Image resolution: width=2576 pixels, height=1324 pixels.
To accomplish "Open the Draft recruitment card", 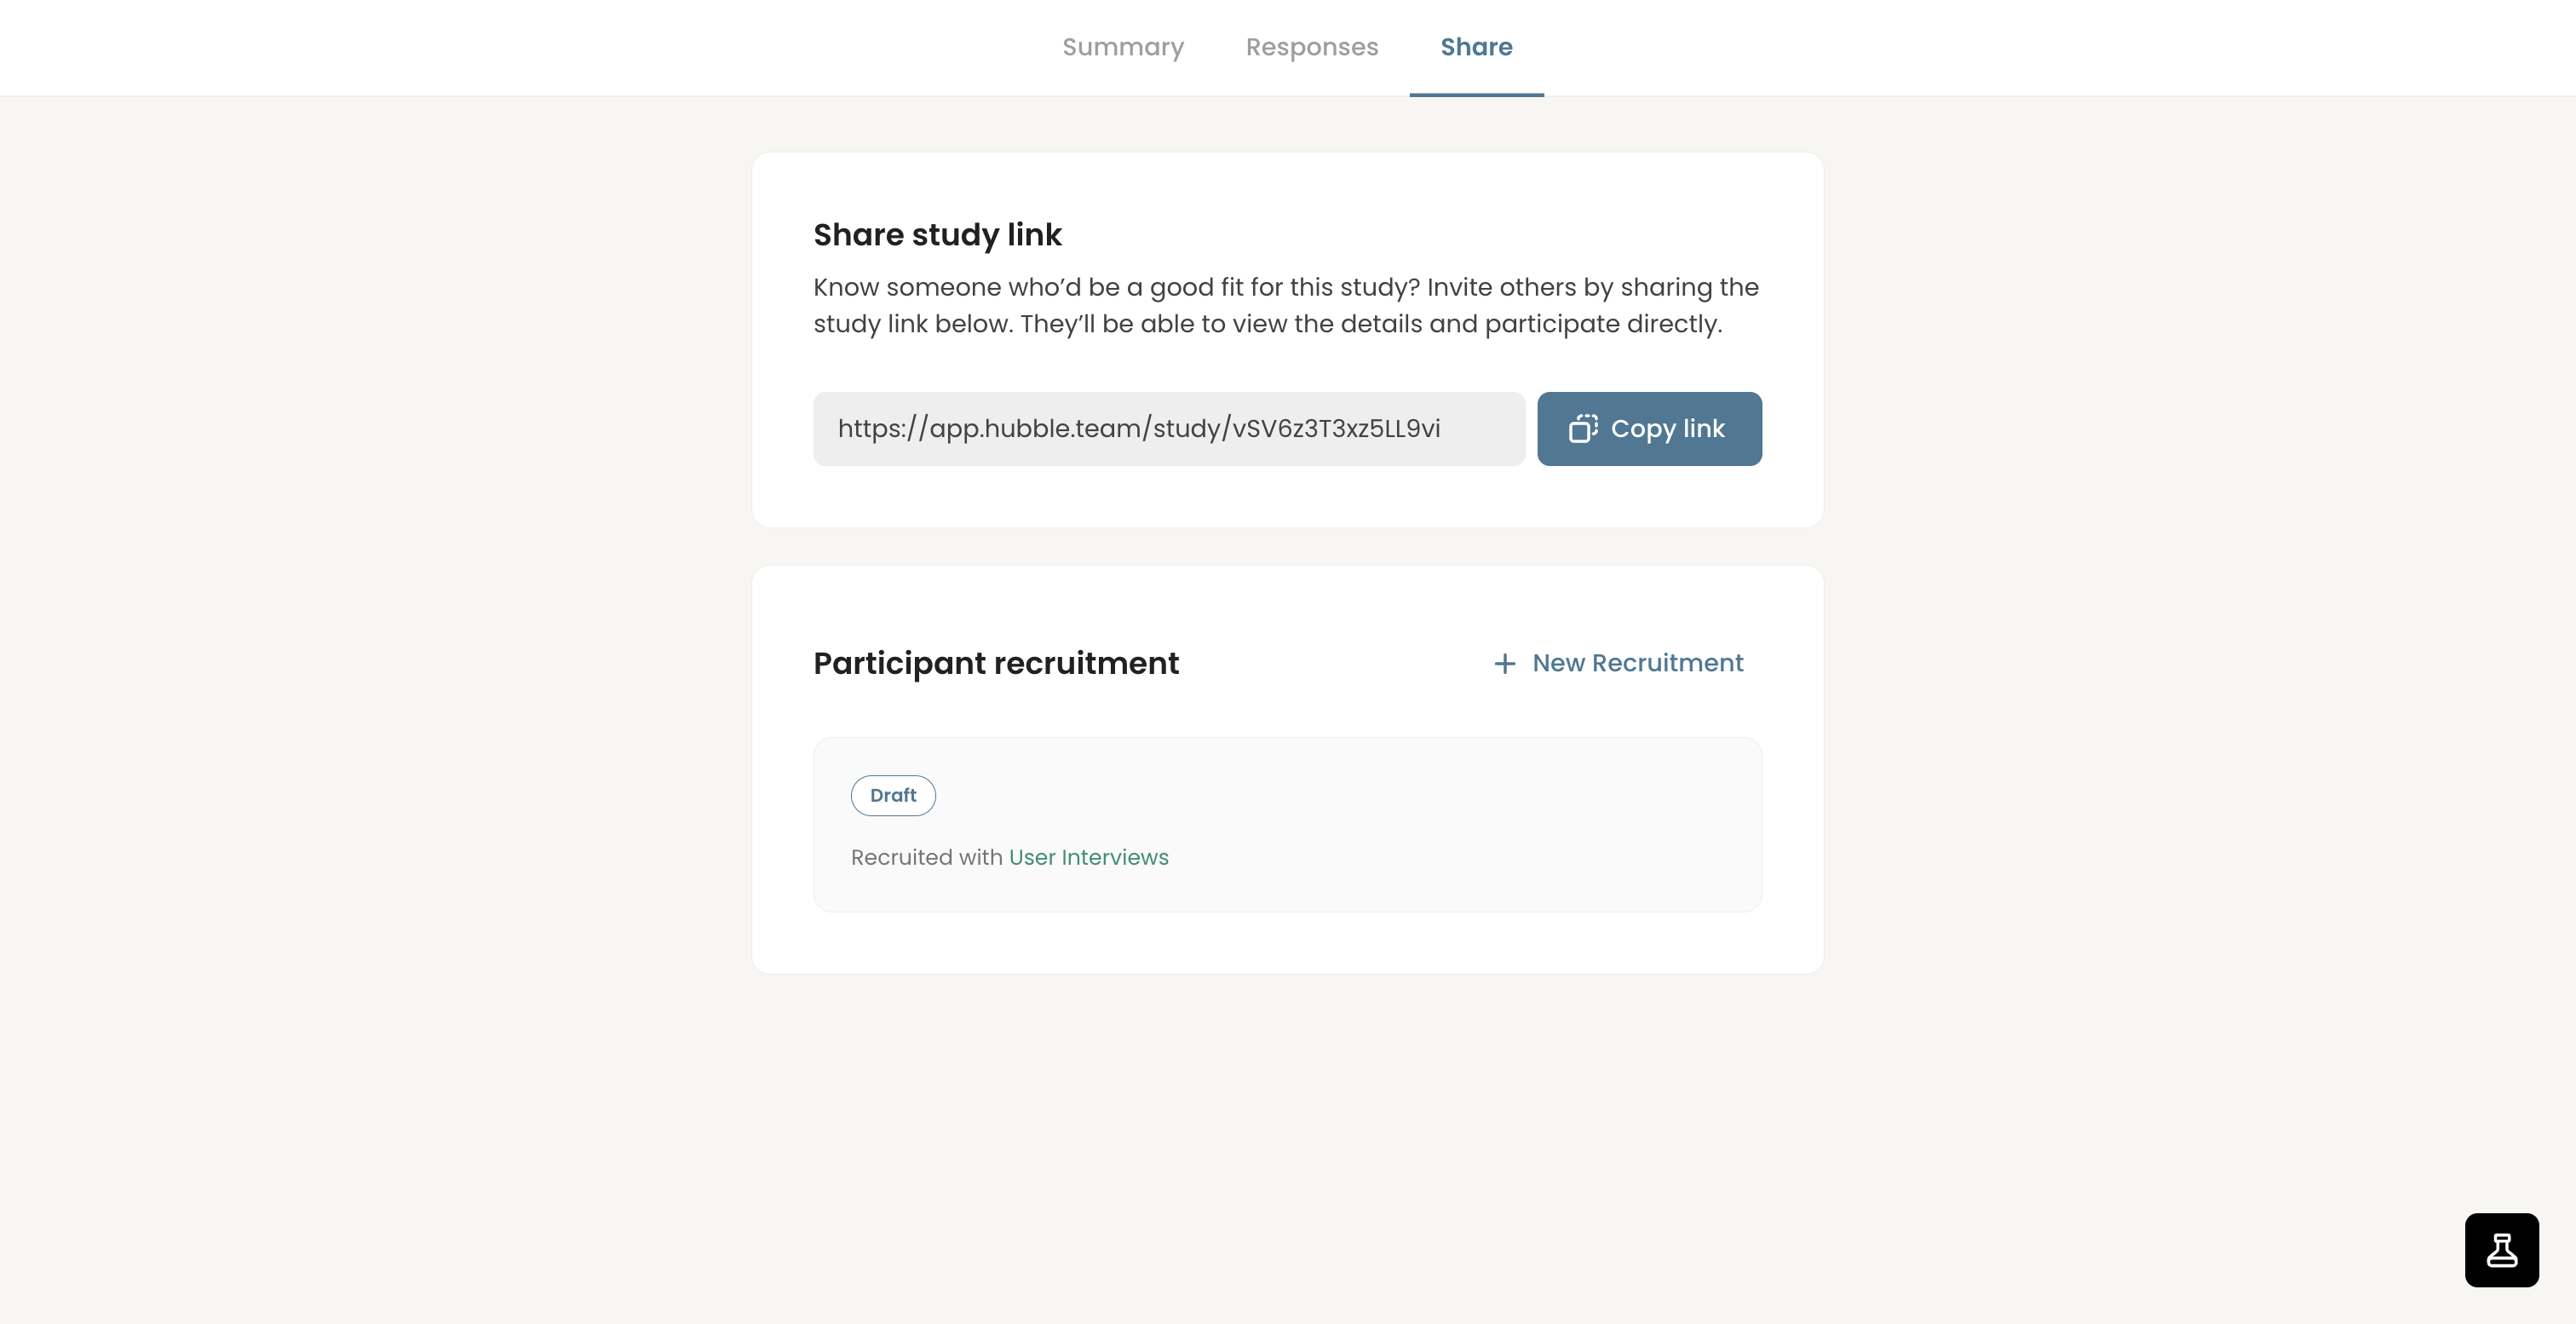I will [x=1287, y=824].
